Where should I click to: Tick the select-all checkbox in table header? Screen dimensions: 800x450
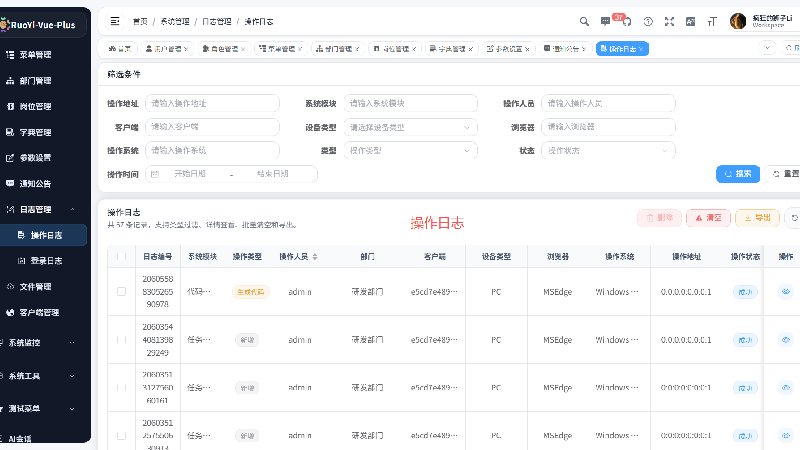pyautogui.click(x=121, y=256)
